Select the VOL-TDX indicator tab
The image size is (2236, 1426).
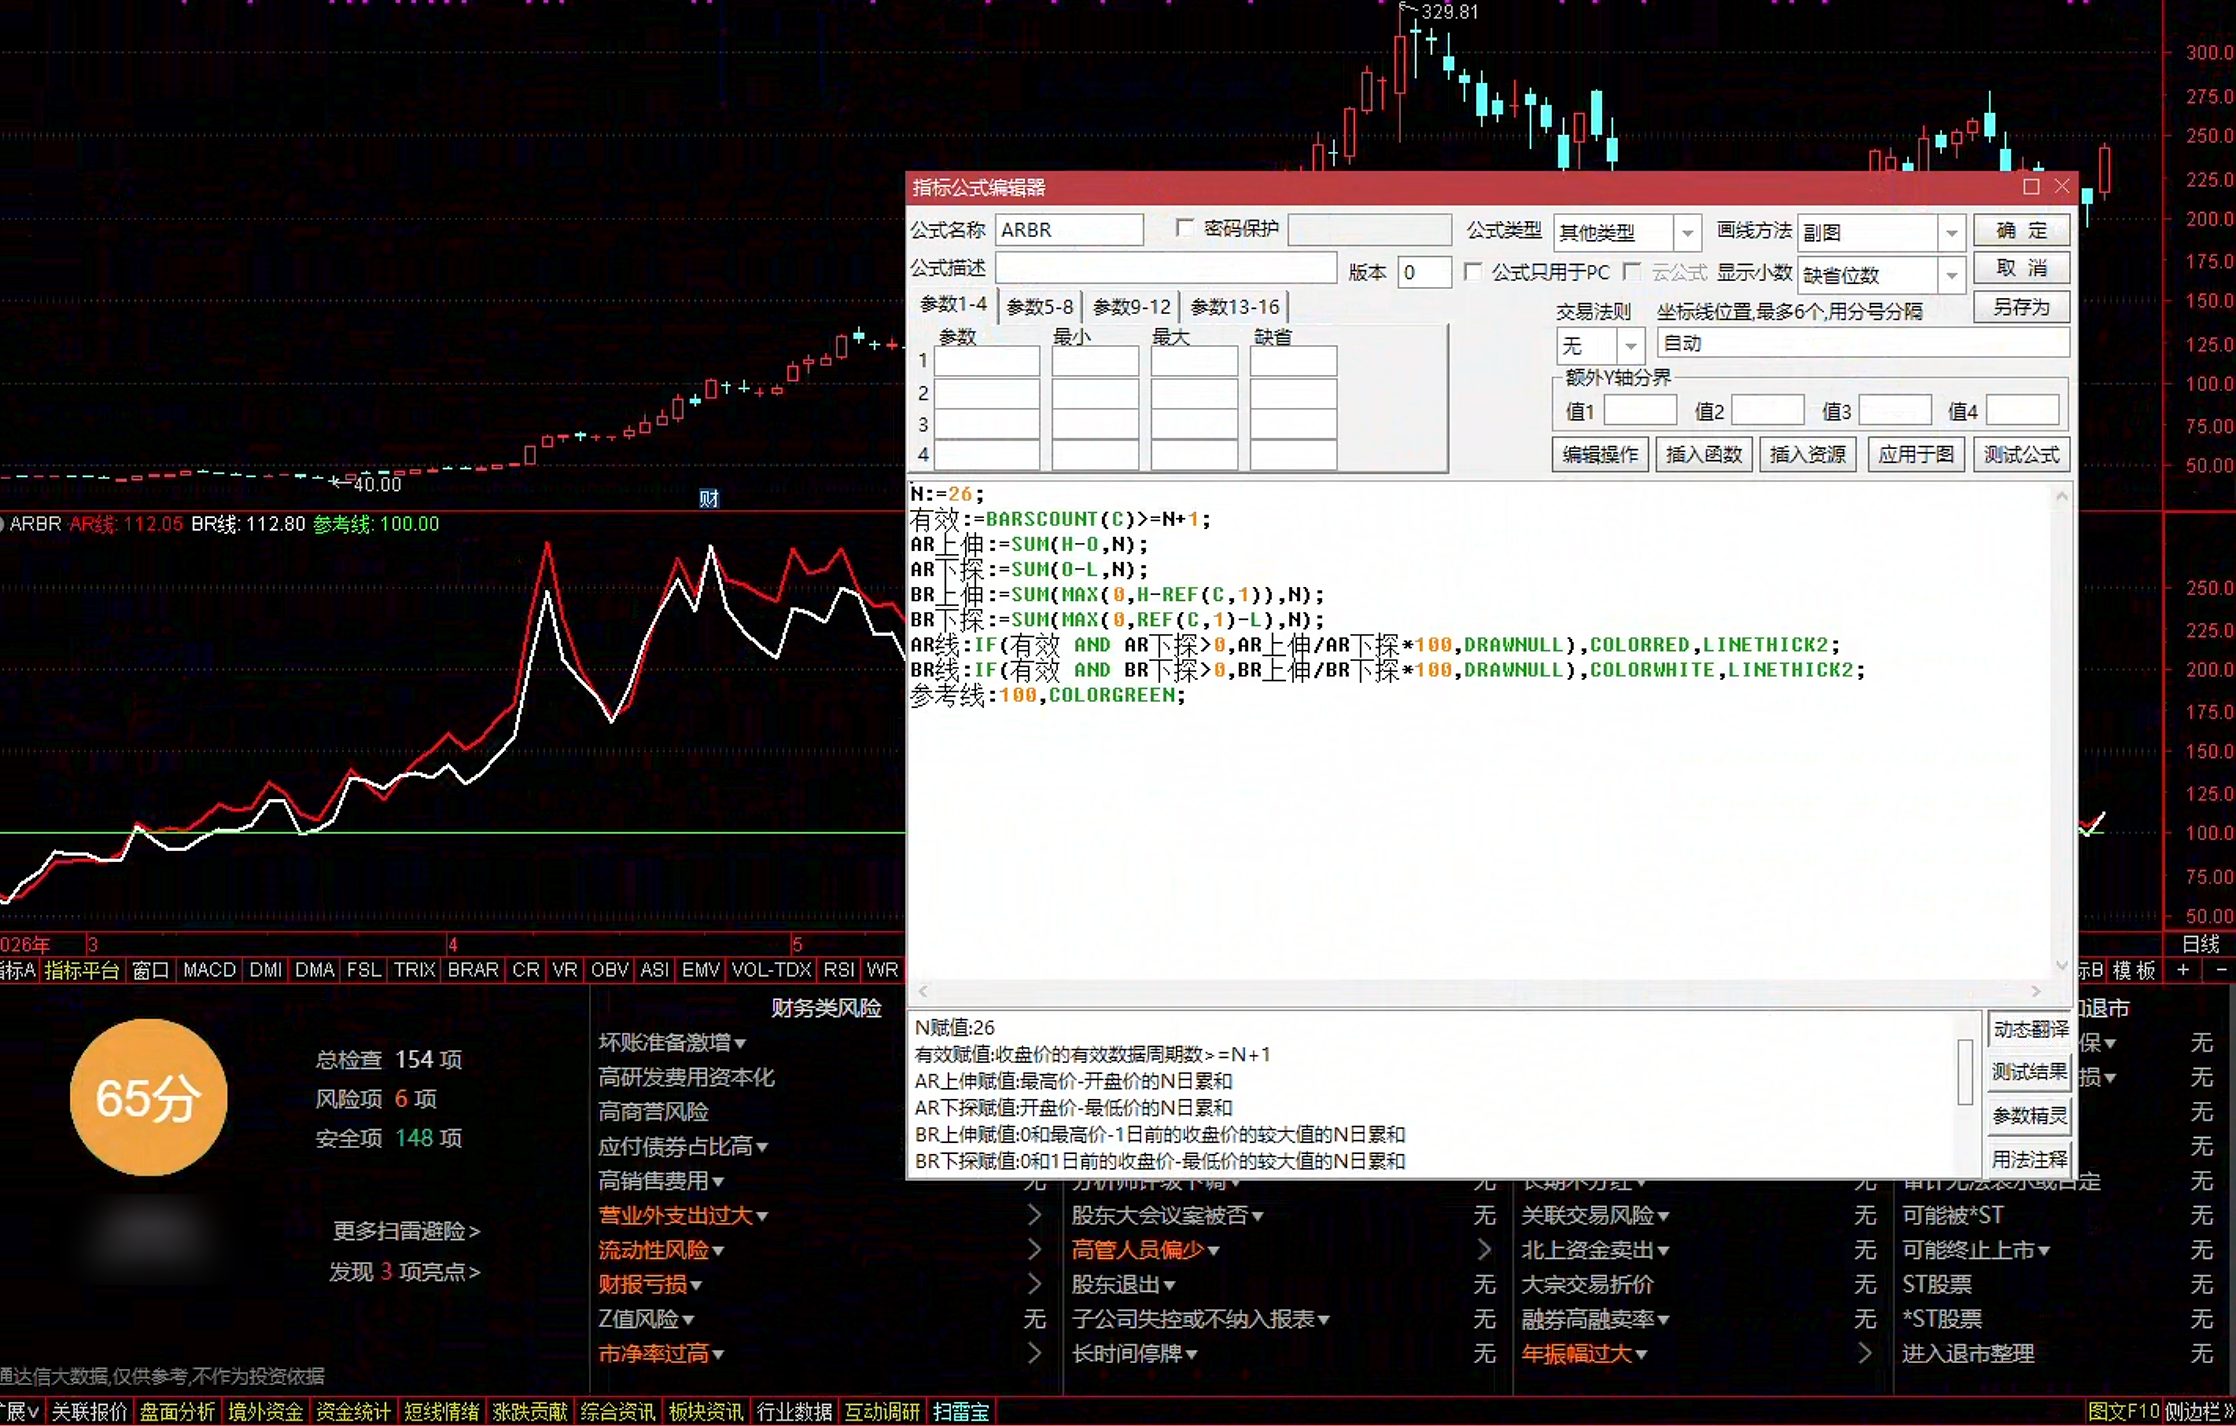point(771,970)
